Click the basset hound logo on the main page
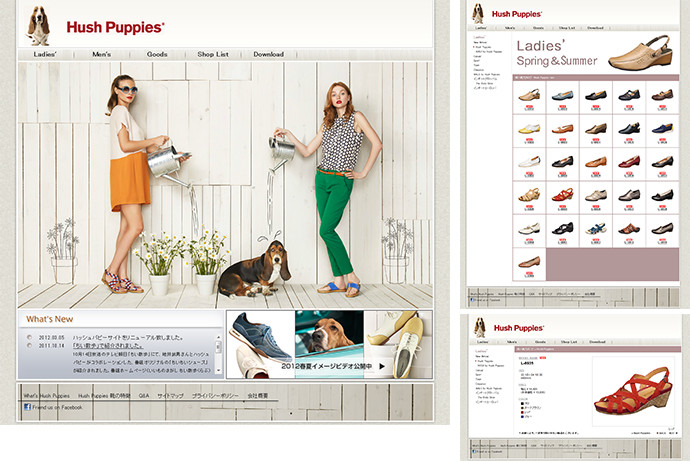 [39, 26]
